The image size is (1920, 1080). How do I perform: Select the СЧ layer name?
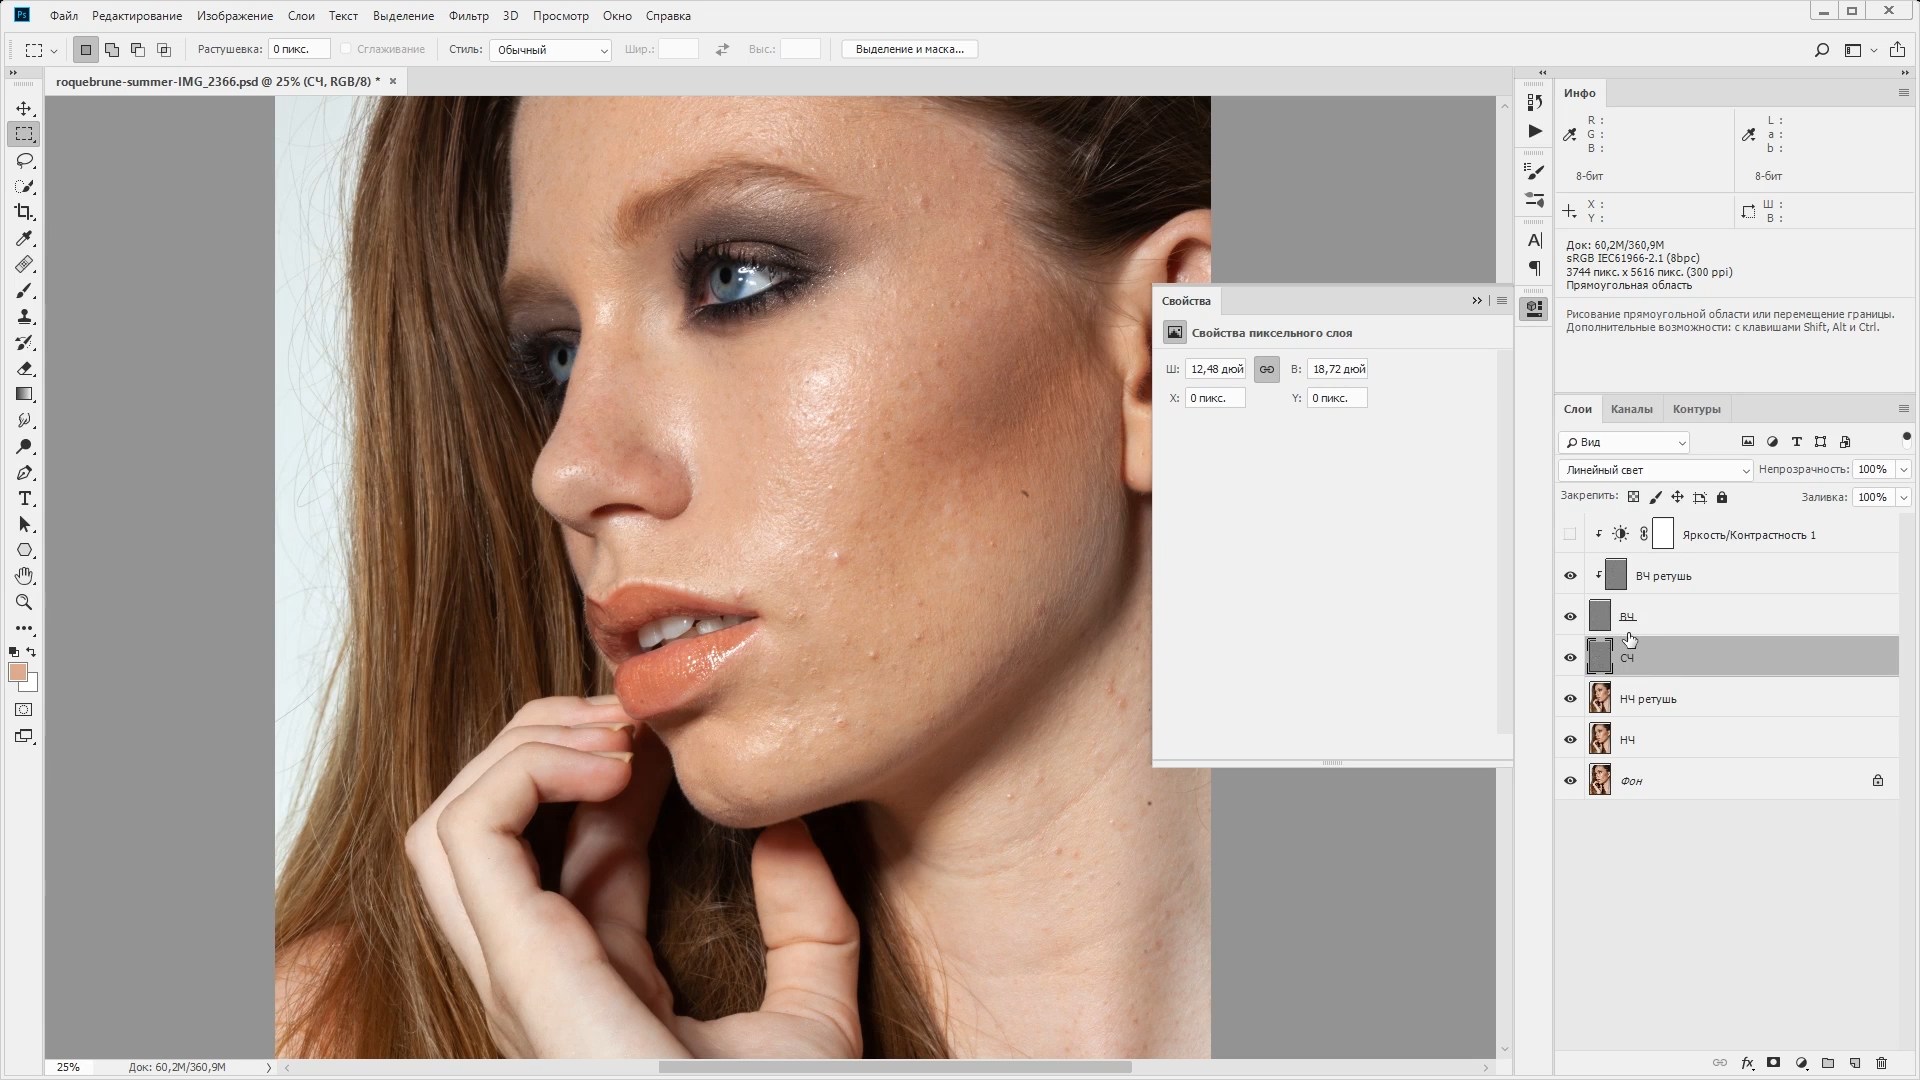[x=1627, y=658]
